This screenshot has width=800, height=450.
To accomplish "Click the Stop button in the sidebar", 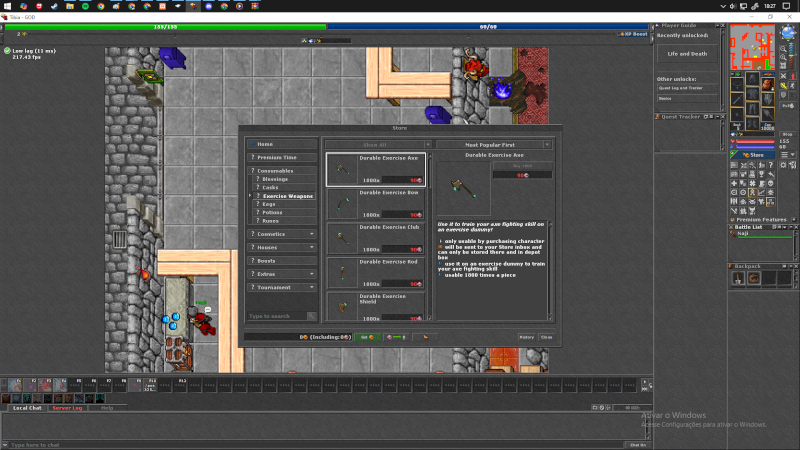I will [788, 134].
